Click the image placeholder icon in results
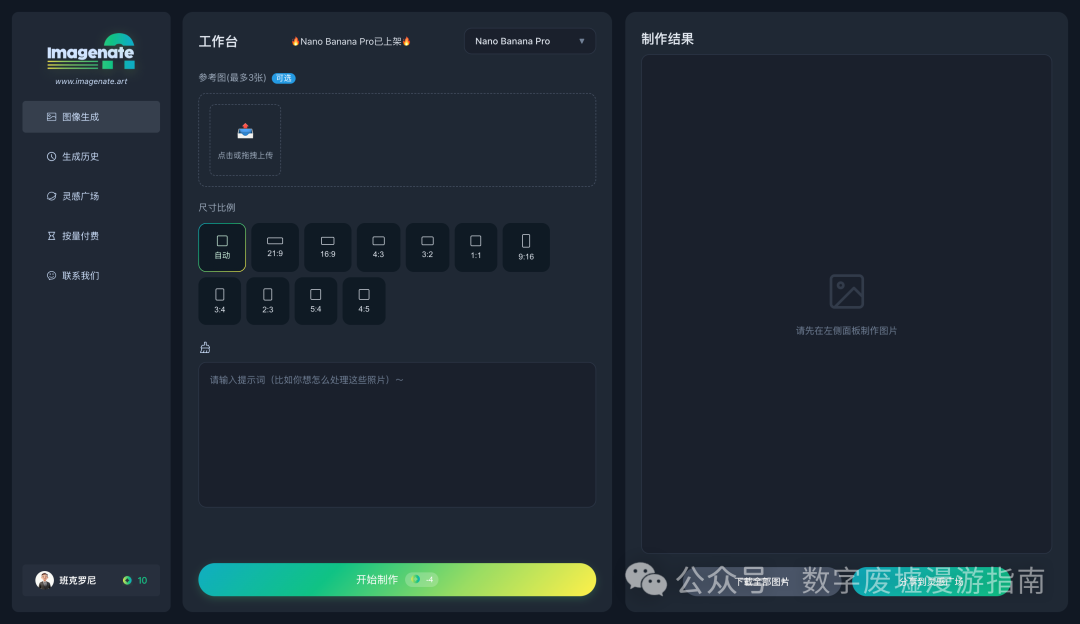This screenshot has width=1080, height=624. point(847,291)
